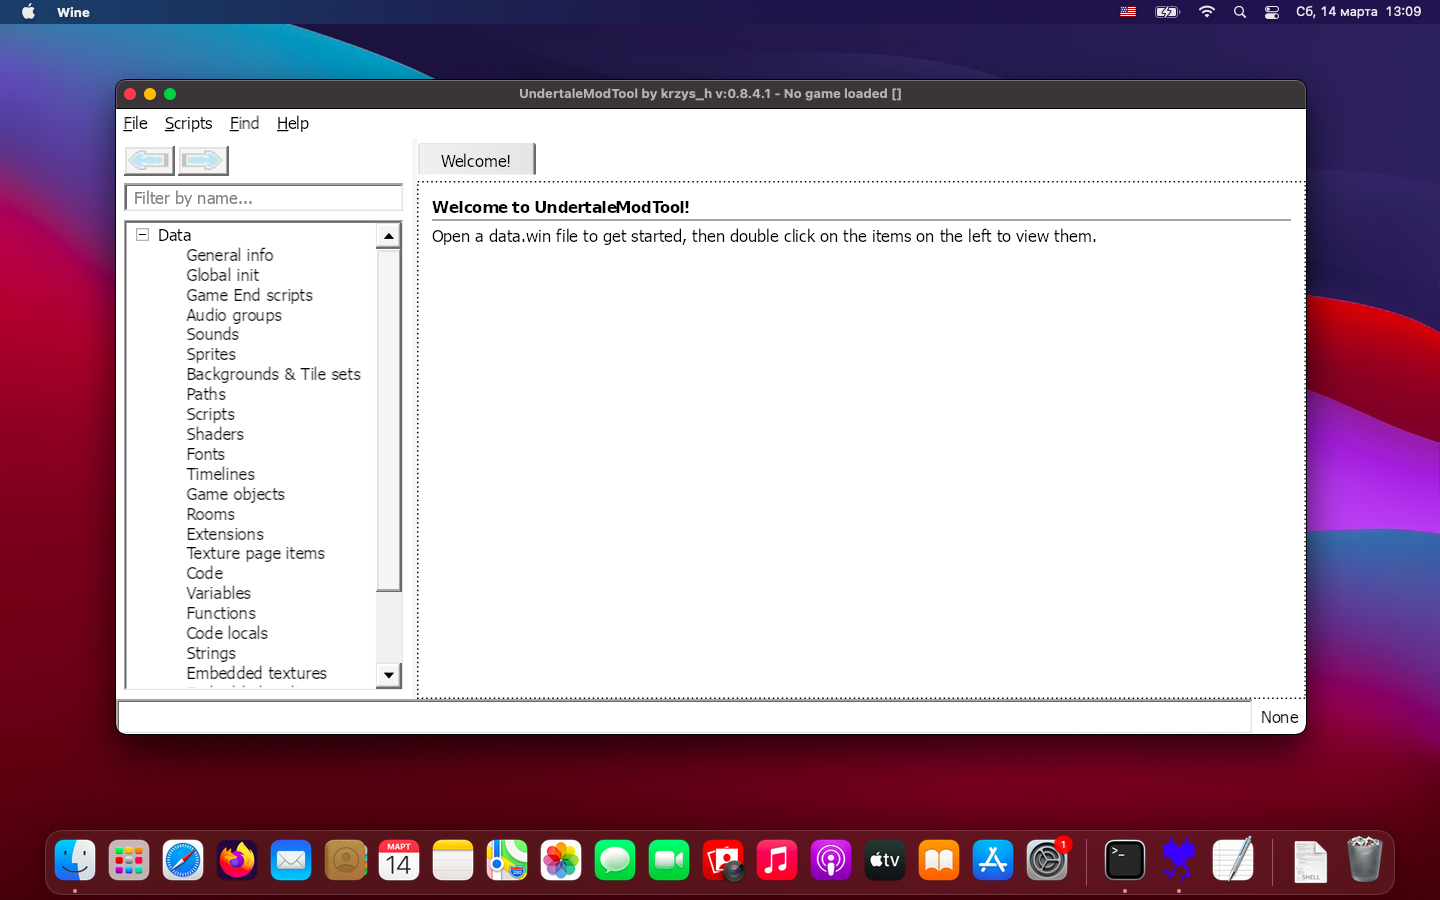Image resolution: width=1440 pixels, height=900 pixels.
Task: Collapse the Data tree node
Action: pos(142,235)
